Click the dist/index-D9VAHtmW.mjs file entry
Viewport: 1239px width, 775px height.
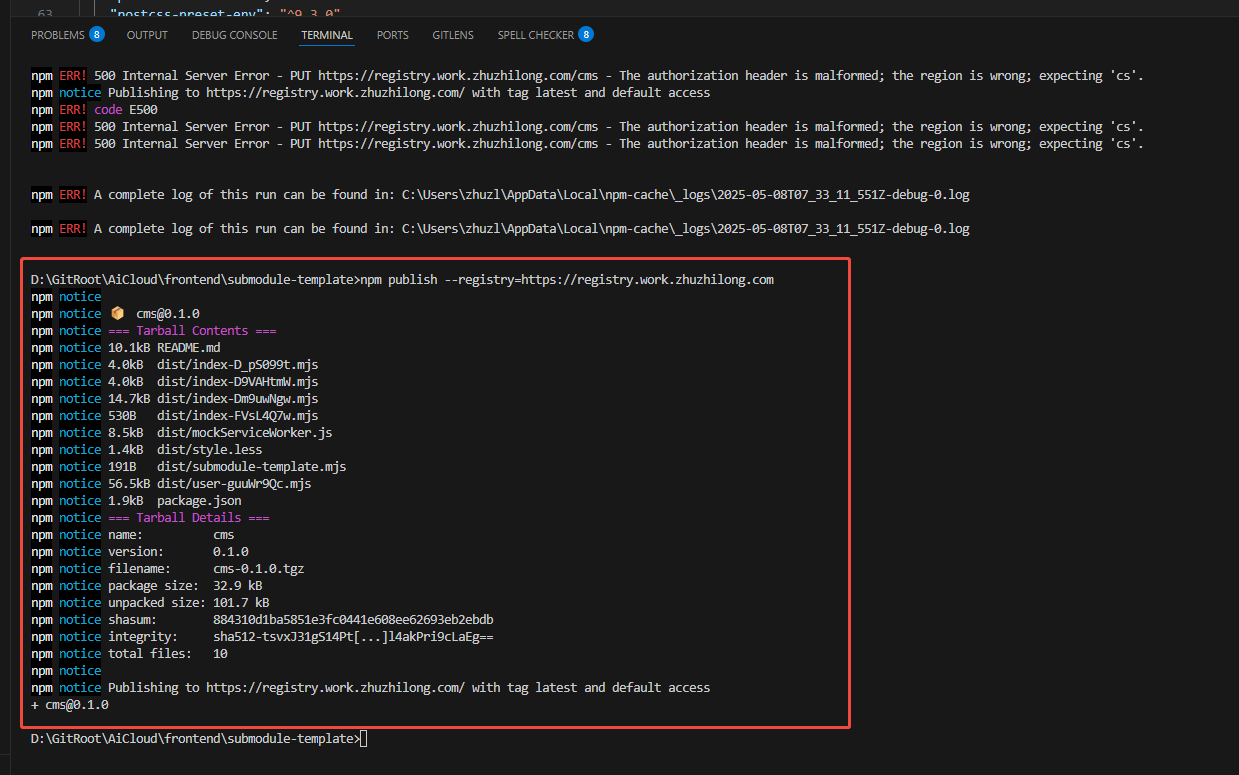238,382
